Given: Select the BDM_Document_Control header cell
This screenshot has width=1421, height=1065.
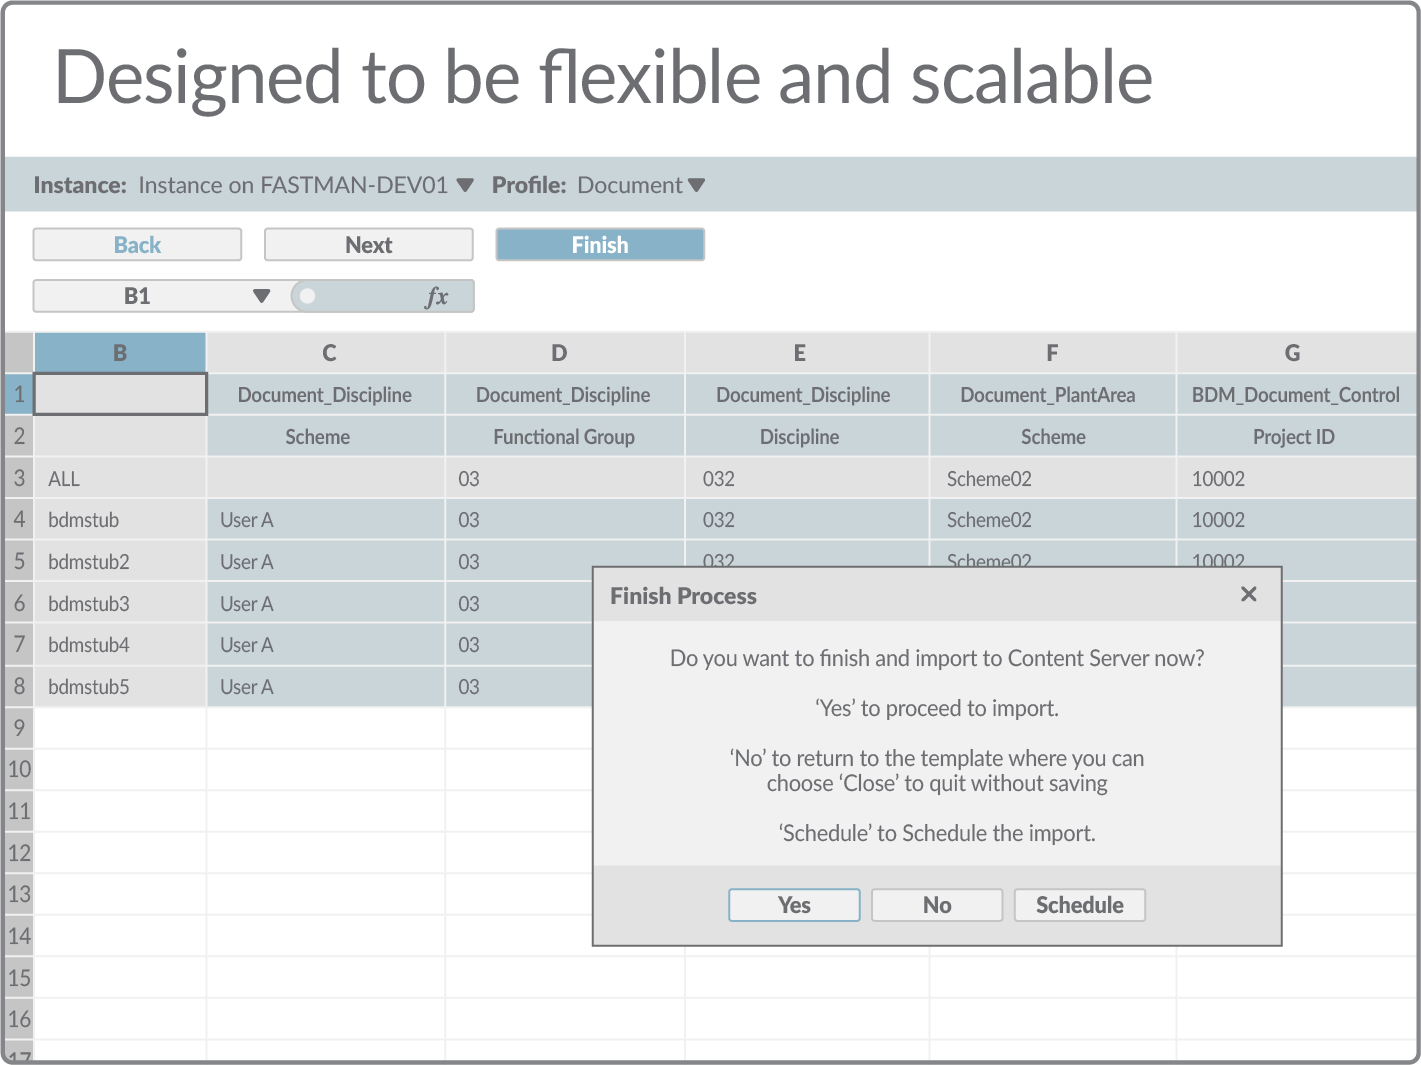Looking at the screenshot, I should point(1295,395).
